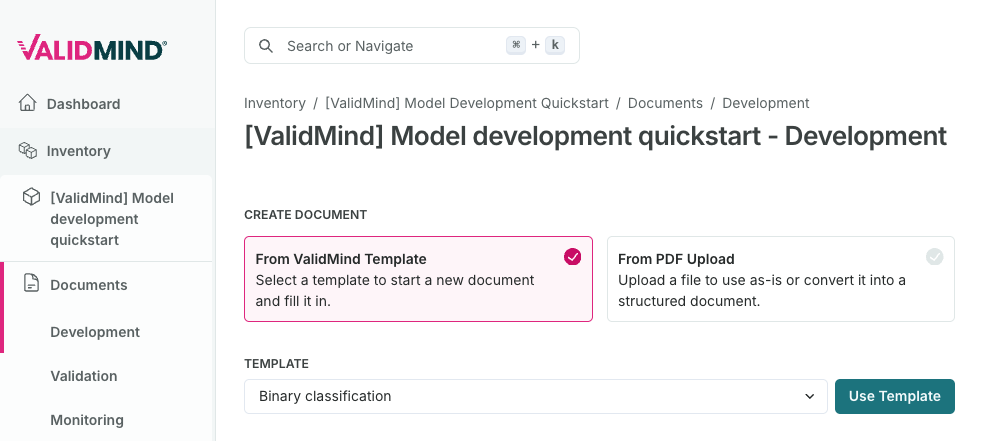This screenshot has height=441, width=983.
Task: Click Model Development Quickstart breadcrumb link
Action: [x=467, y=103]
